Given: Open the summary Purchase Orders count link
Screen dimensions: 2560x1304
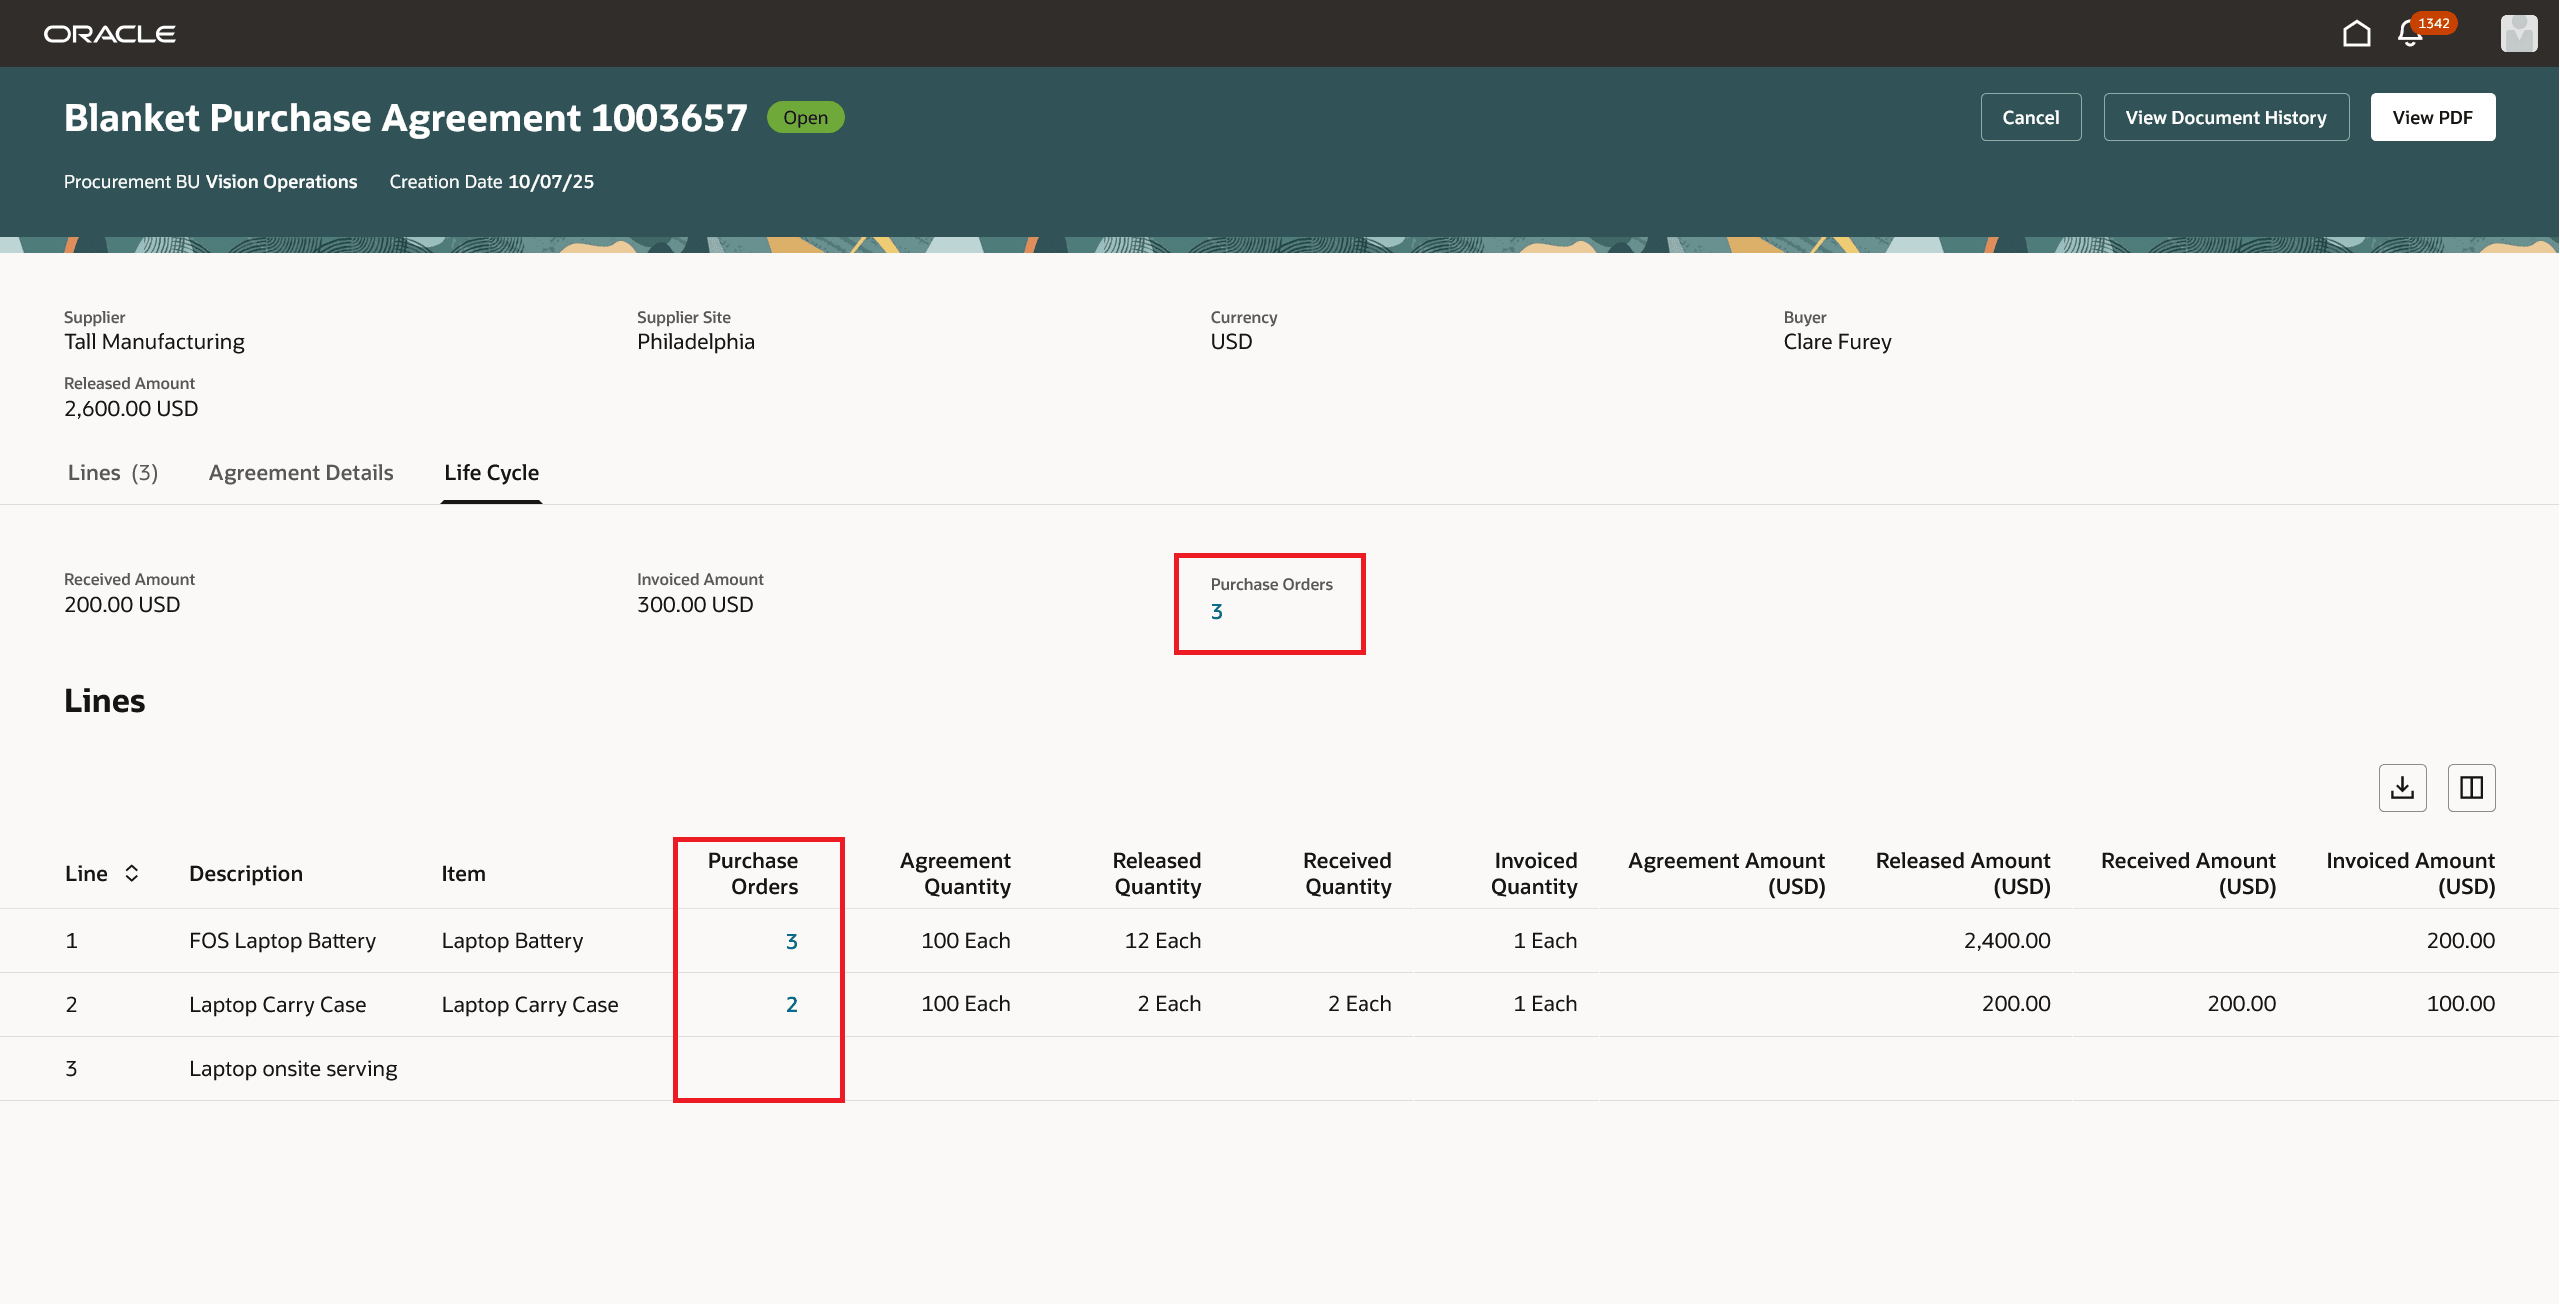Looking at the screenshot, I should (1216, 612).
